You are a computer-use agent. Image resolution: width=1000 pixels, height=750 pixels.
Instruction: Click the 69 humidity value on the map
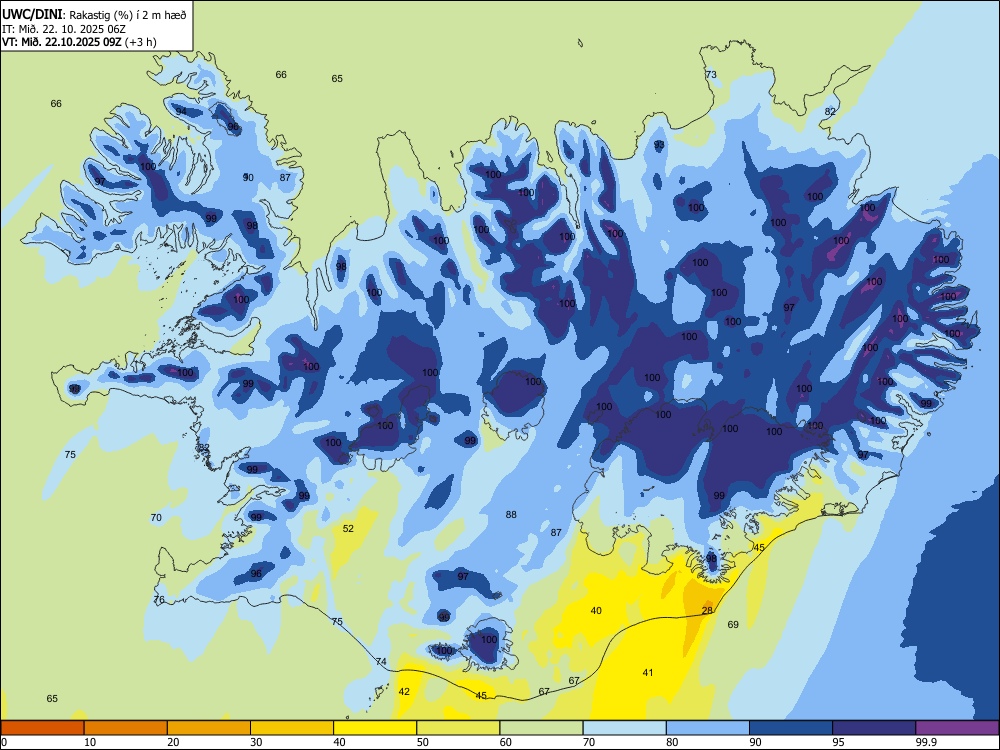pyautogui.click(x=733, y=624)
